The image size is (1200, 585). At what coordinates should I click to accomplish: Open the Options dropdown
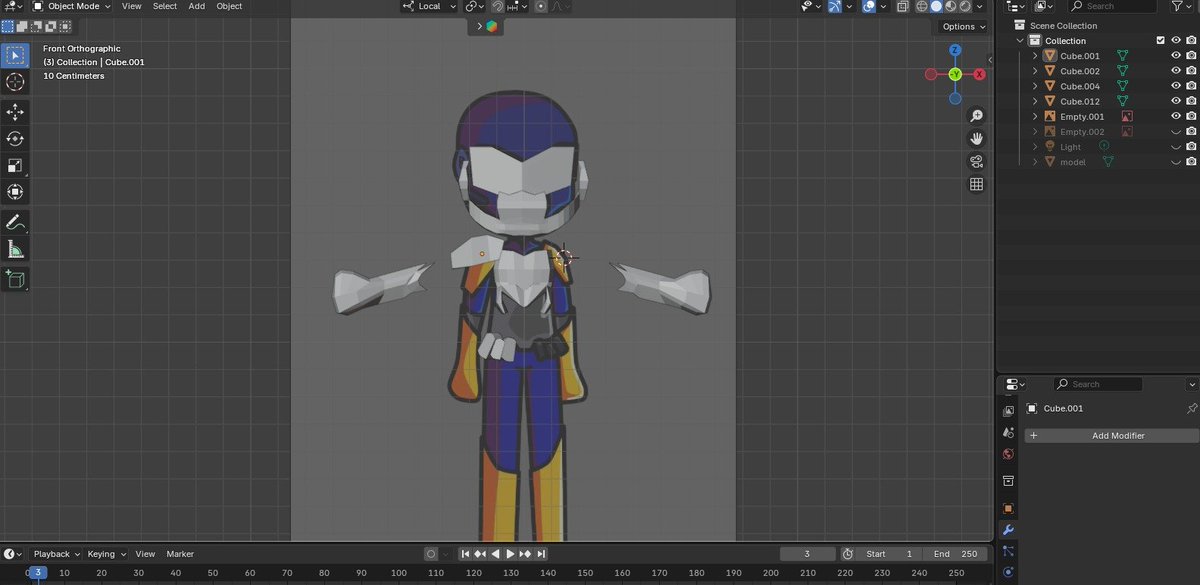pyautogui.click(x=963, y=27)
